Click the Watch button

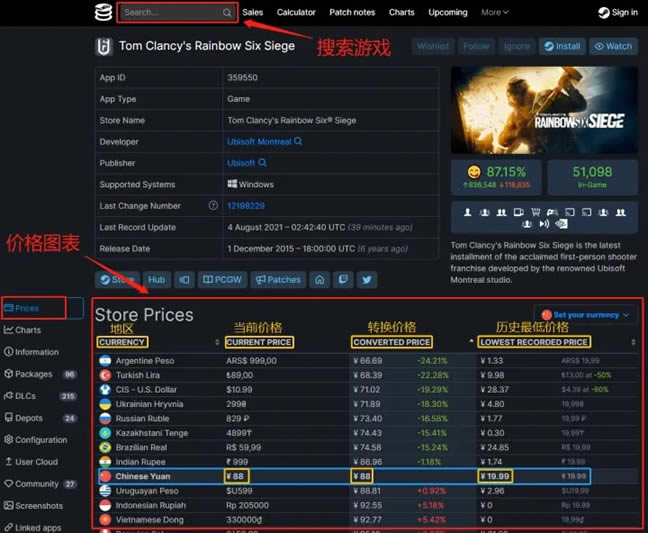[x=613, y=46]
